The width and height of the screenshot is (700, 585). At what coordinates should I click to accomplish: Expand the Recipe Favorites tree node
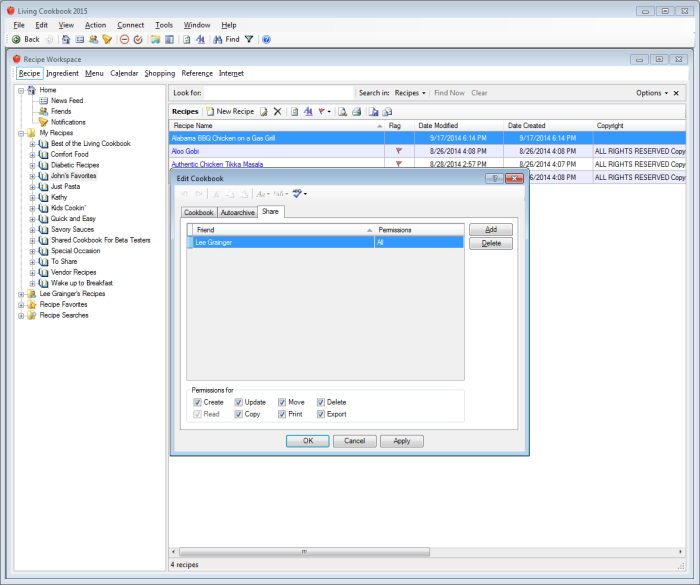click(21, 305)
